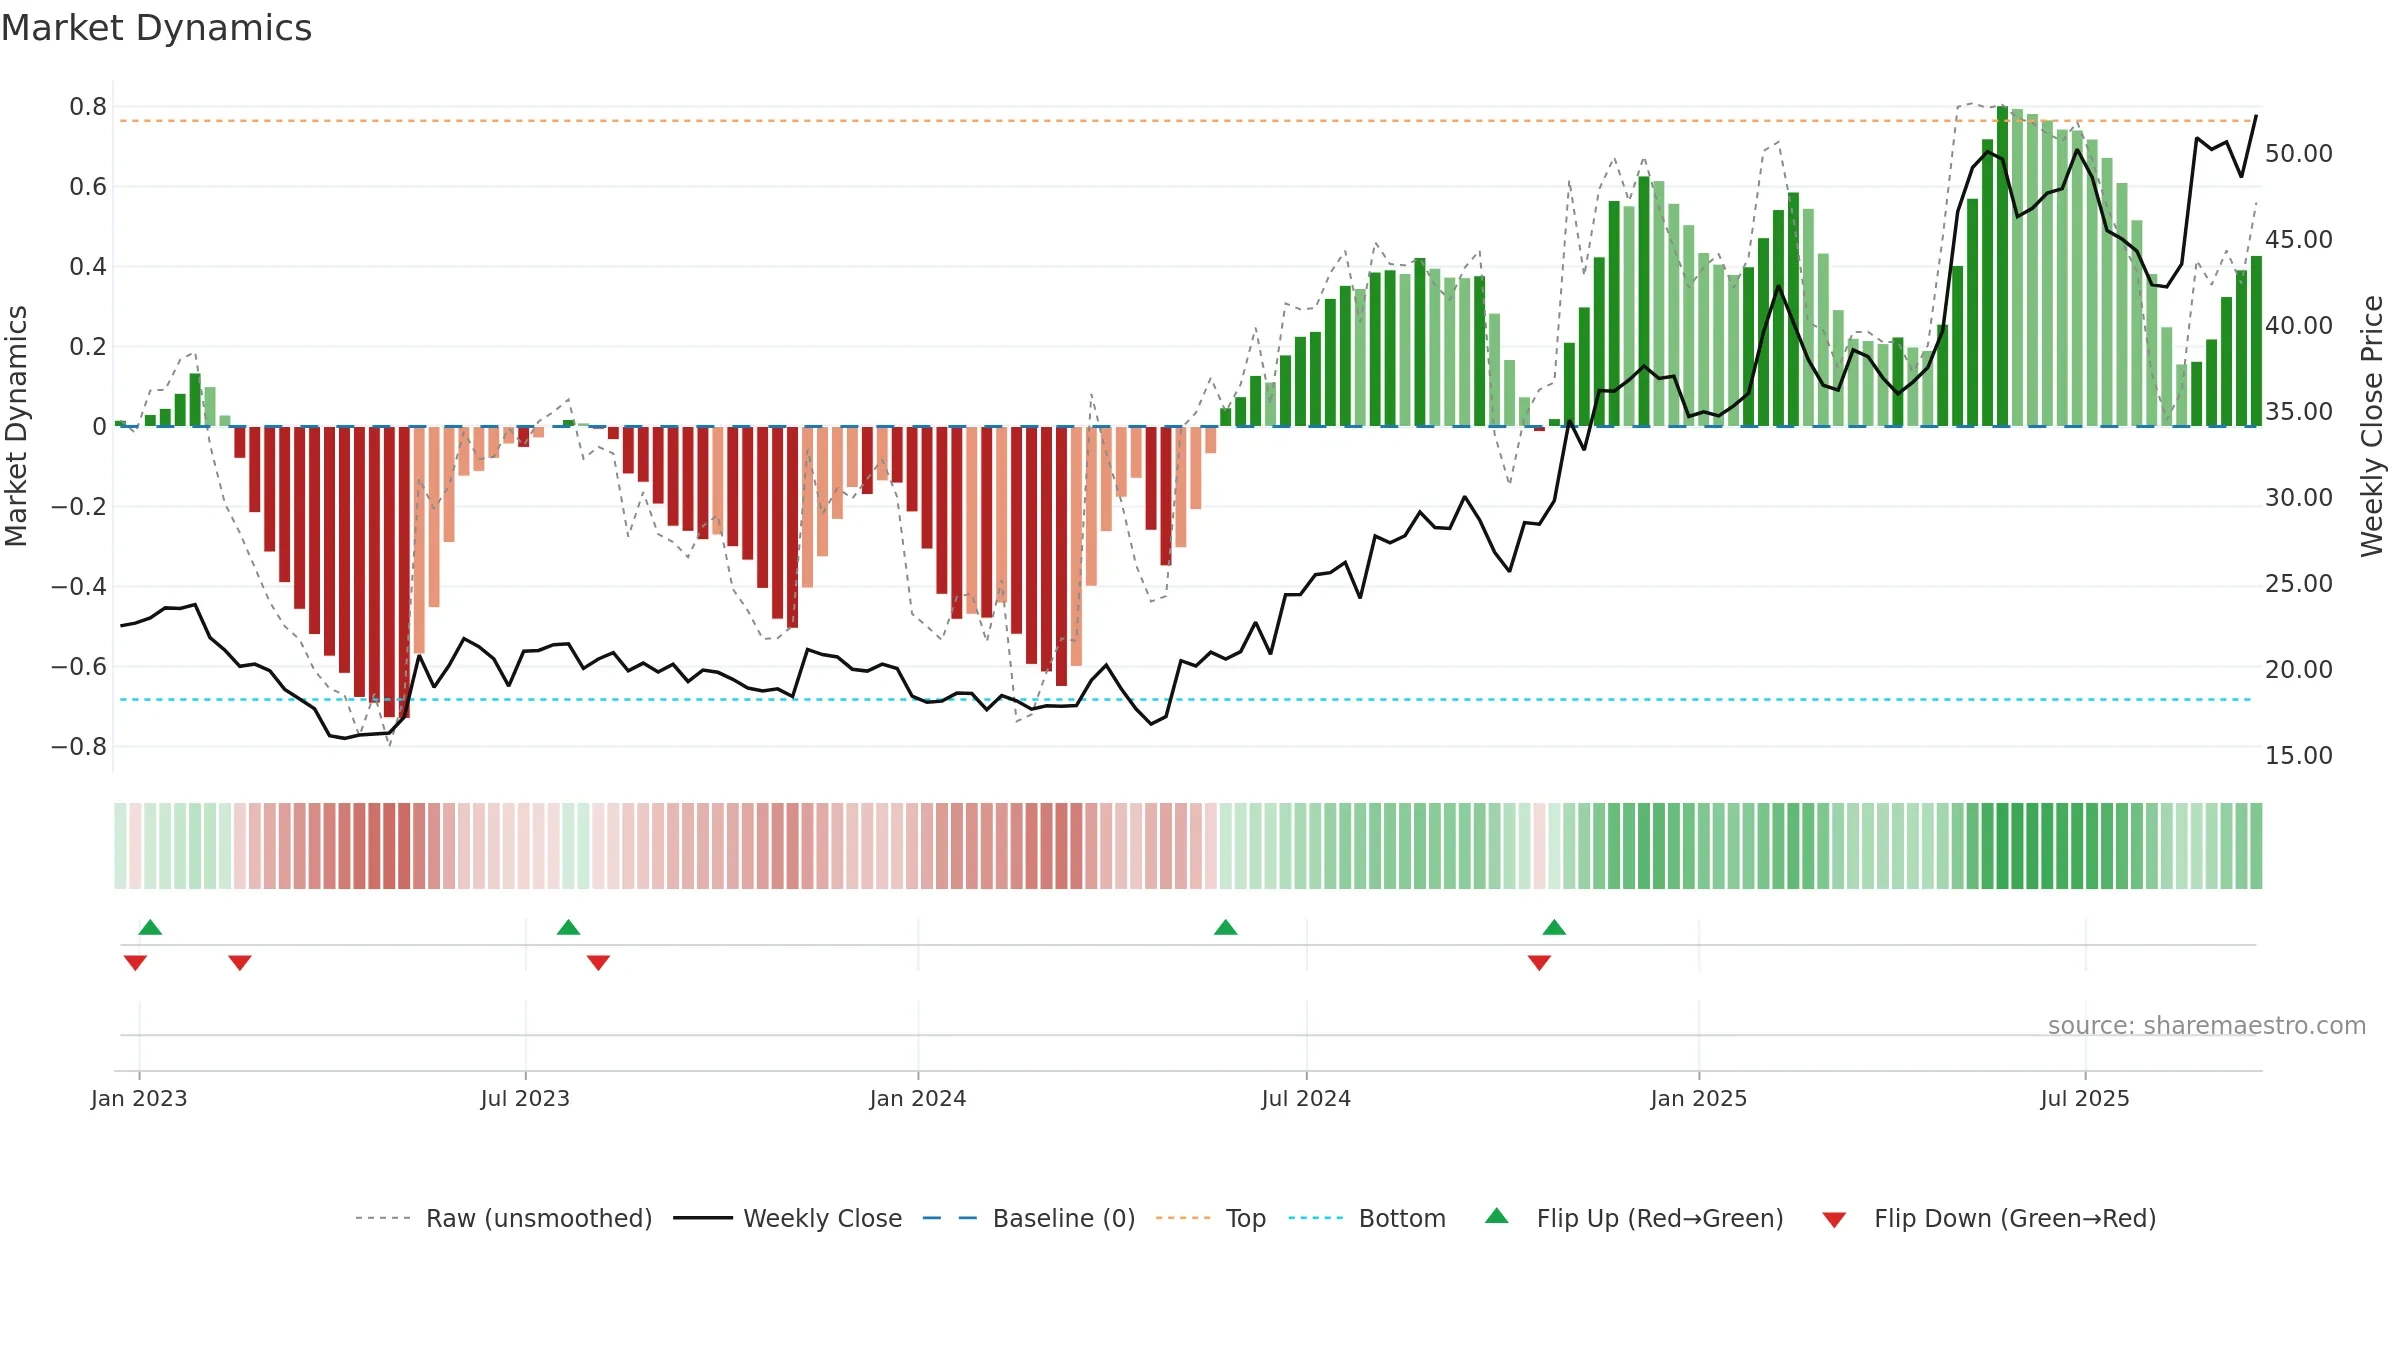The image size is (2400, 1350).
Task: Click the green Flip Up marker after Jul 2023
Action: (568, 927)
